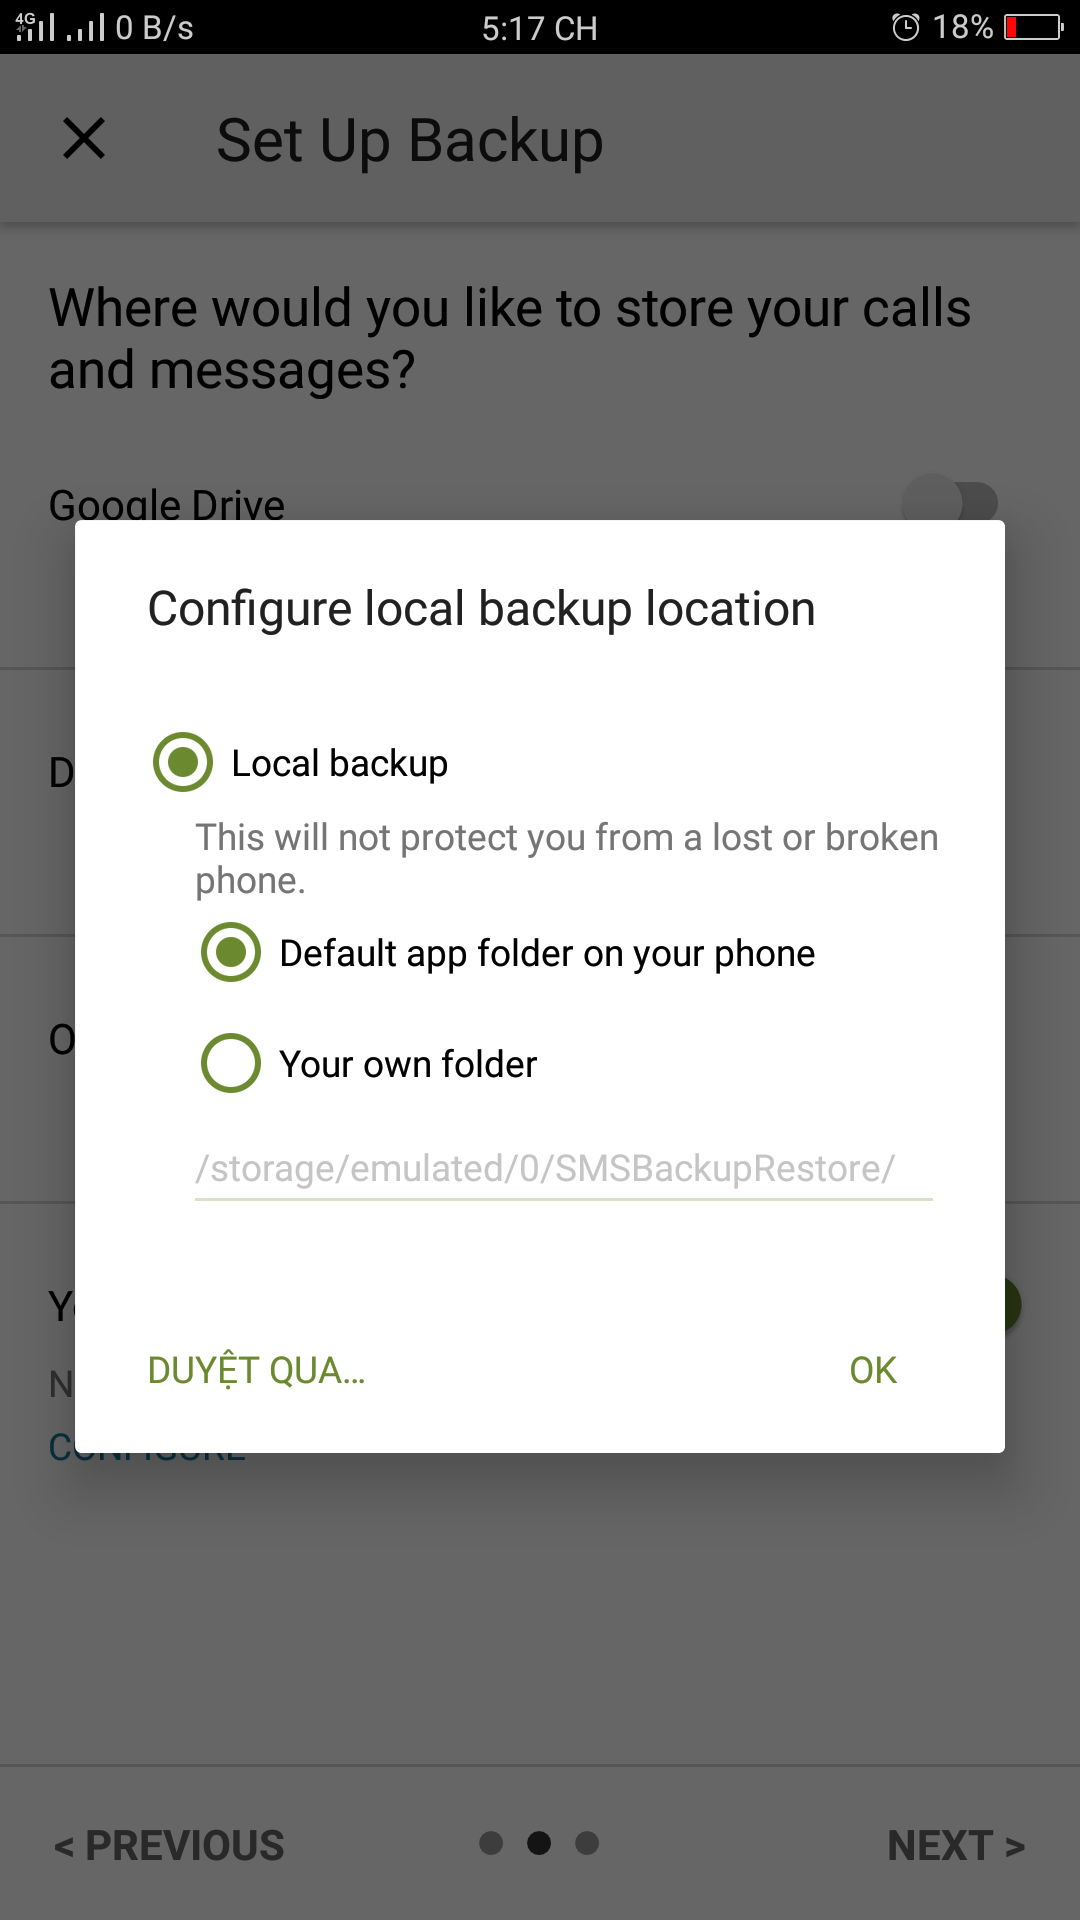Viewport: 1080px width, 1920px height.
Task: Click the backup folder path field
Action: [x=563, y=1168]
